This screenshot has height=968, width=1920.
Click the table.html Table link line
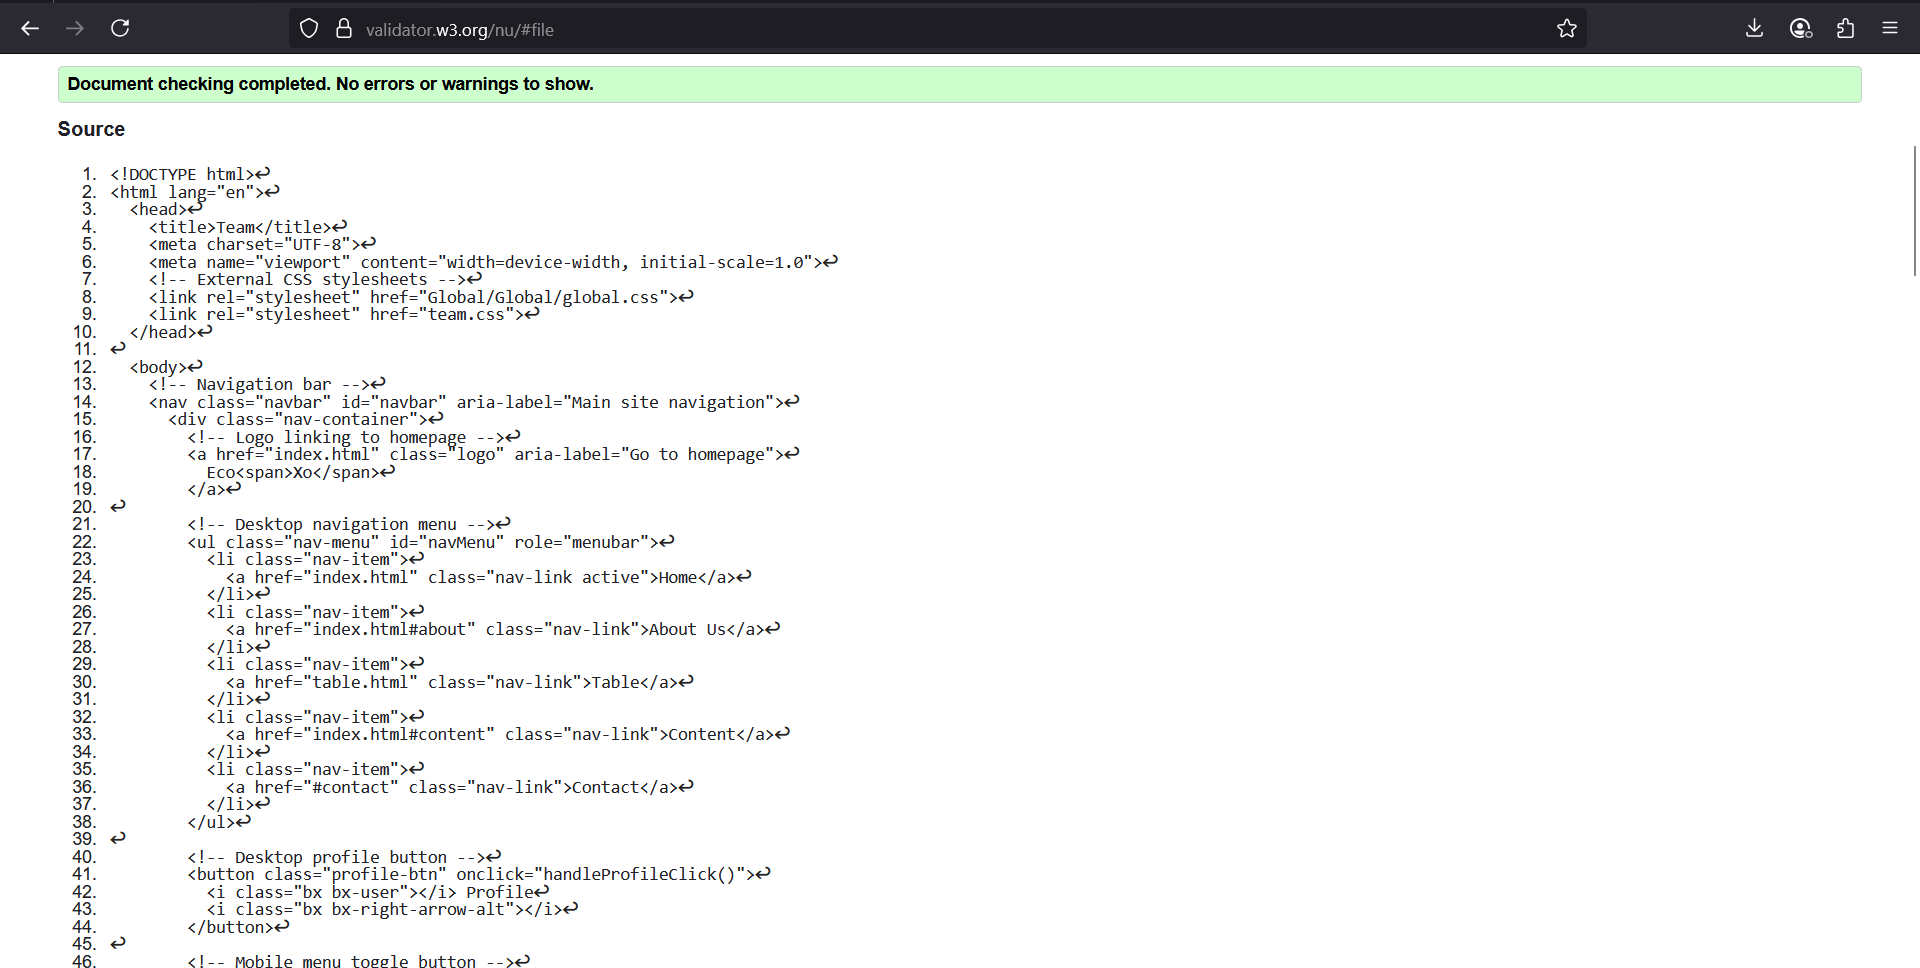pyautogui.click(x=459, y=682)
